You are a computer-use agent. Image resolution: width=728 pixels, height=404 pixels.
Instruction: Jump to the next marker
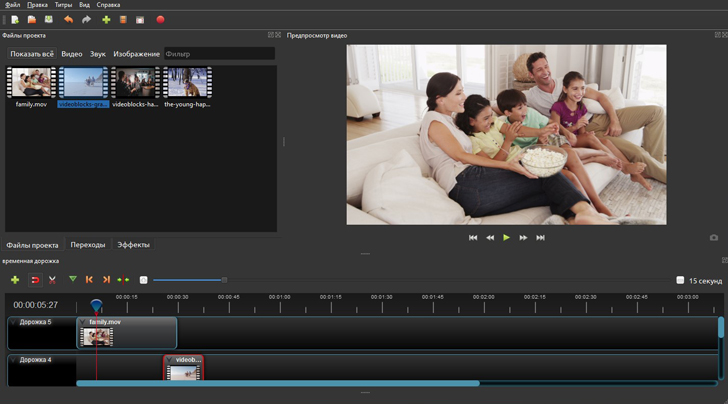[106, 280]
